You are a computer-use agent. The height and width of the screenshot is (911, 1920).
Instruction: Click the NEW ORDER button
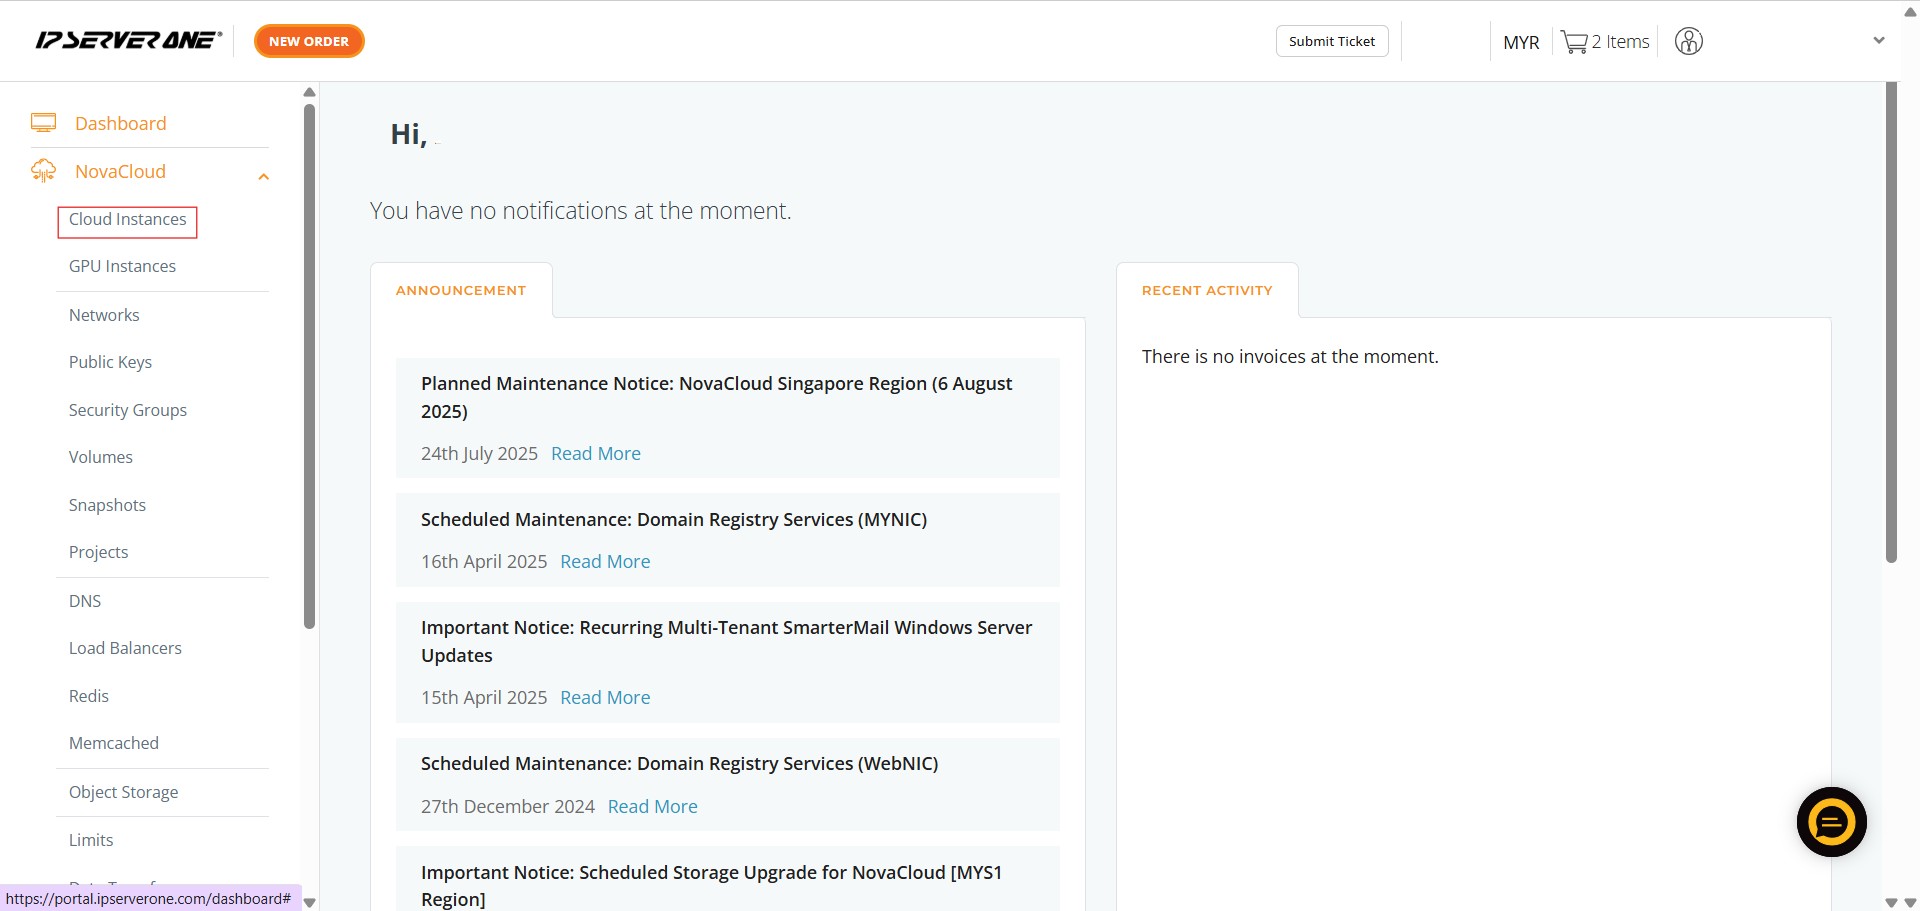pyautogui.click(x=309, y=41)
